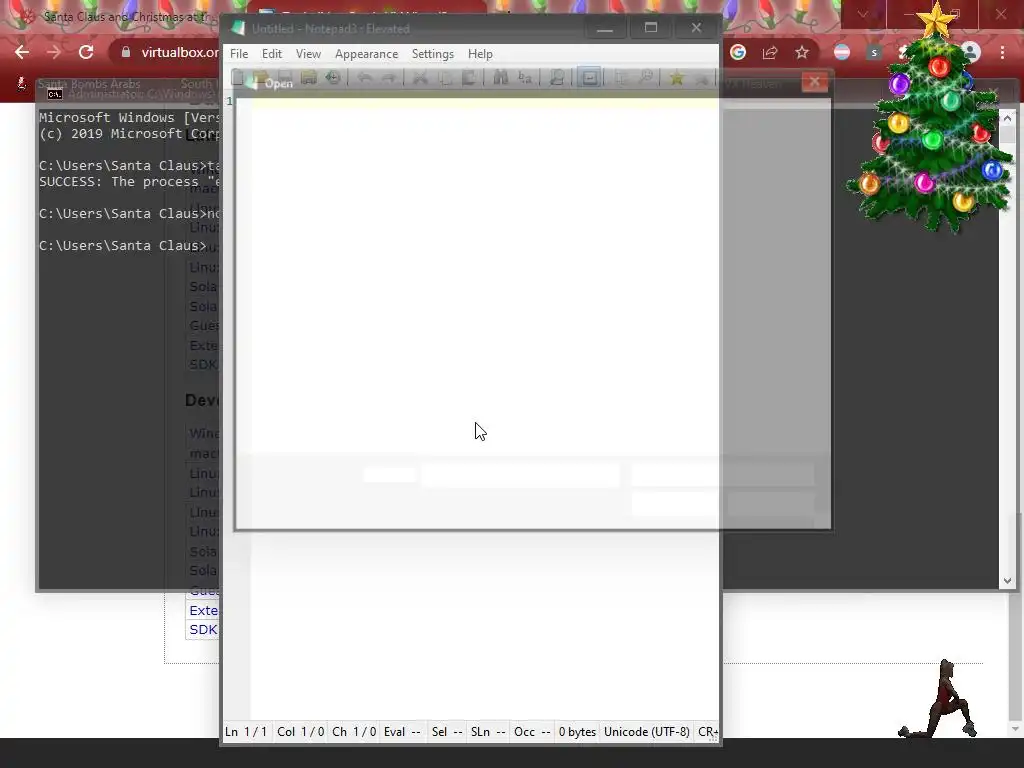Click Chrome's Back arrow button

[x=22, y=52]
